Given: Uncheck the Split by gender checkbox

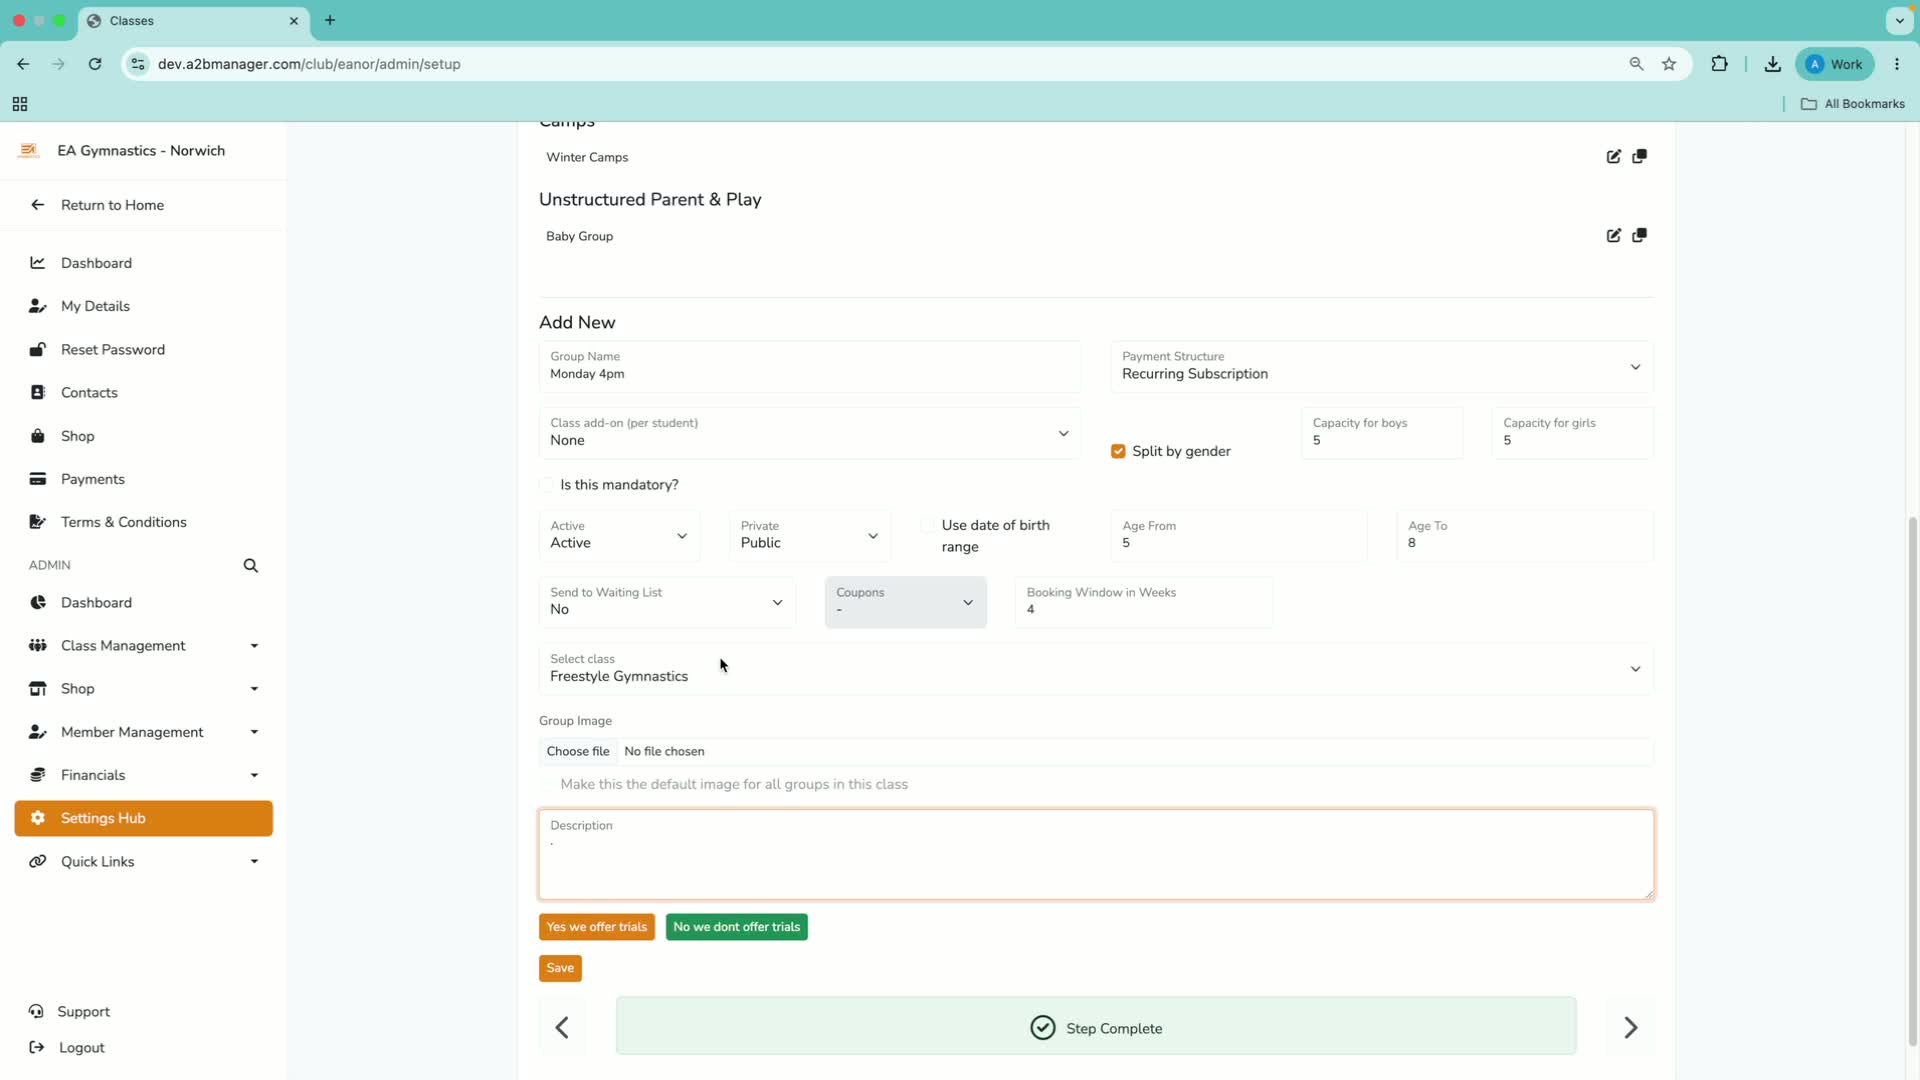Looking at the screenshot, I should (x=1118, y=452).
